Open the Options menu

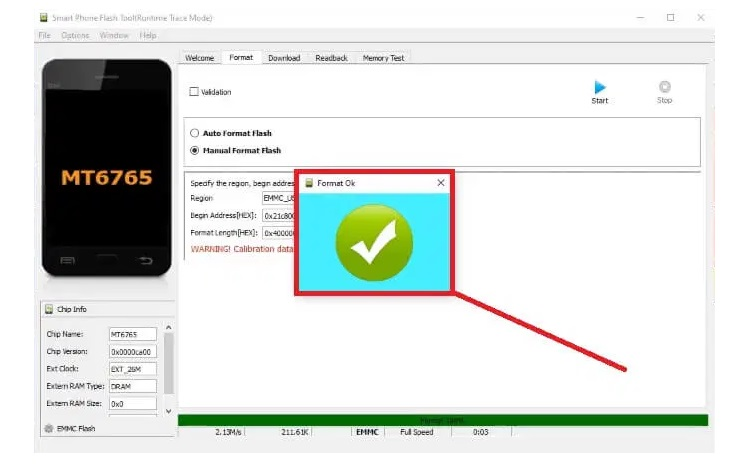pos(75,35)
